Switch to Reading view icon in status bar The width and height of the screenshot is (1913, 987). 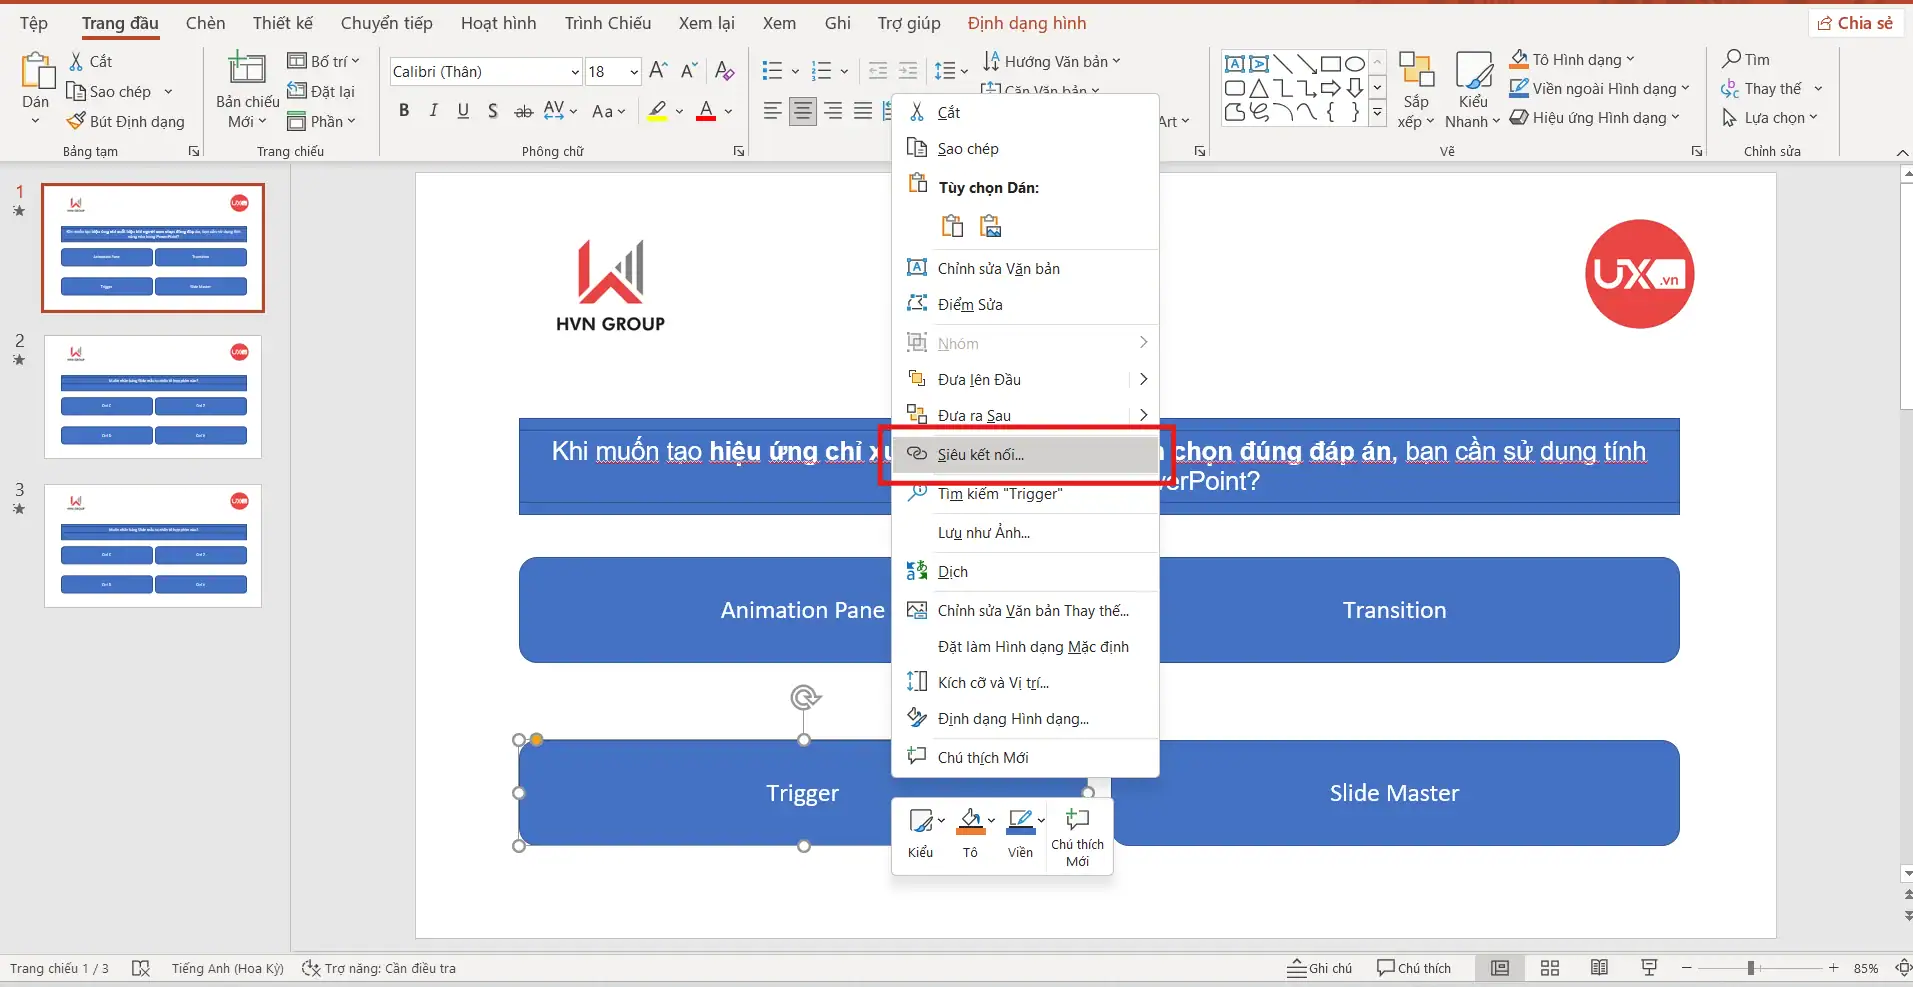click(1599, 967)
